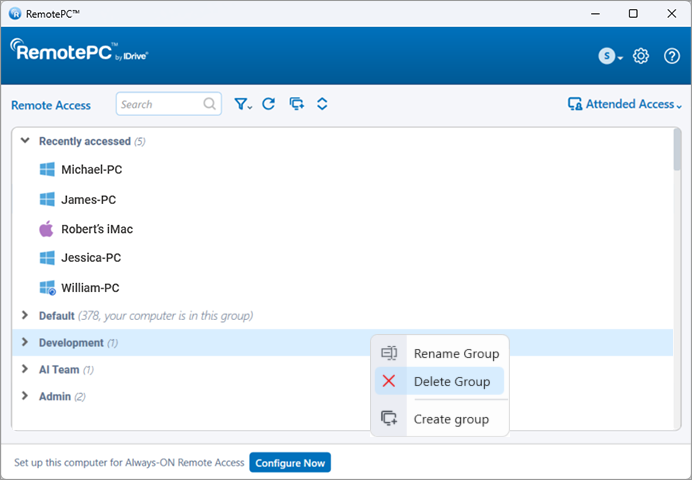Click the expand/collapse all groups icon

coord(322,104)
